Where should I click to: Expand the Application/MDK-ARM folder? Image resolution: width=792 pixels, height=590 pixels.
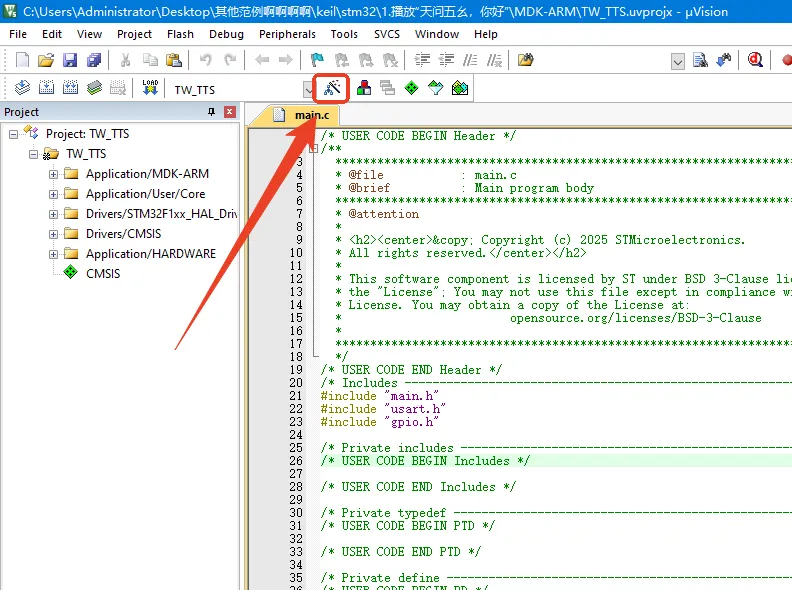point(53,174)
